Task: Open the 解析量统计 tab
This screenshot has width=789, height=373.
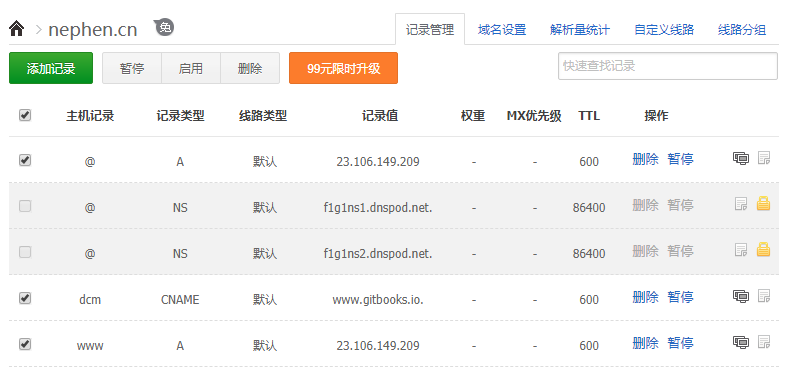Action: (580, 30)
